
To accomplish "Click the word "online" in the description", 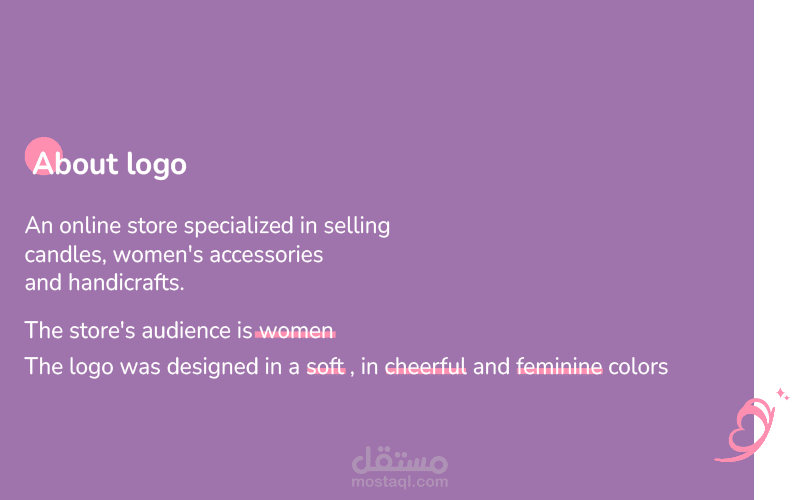I will click(x=92, y=225).
